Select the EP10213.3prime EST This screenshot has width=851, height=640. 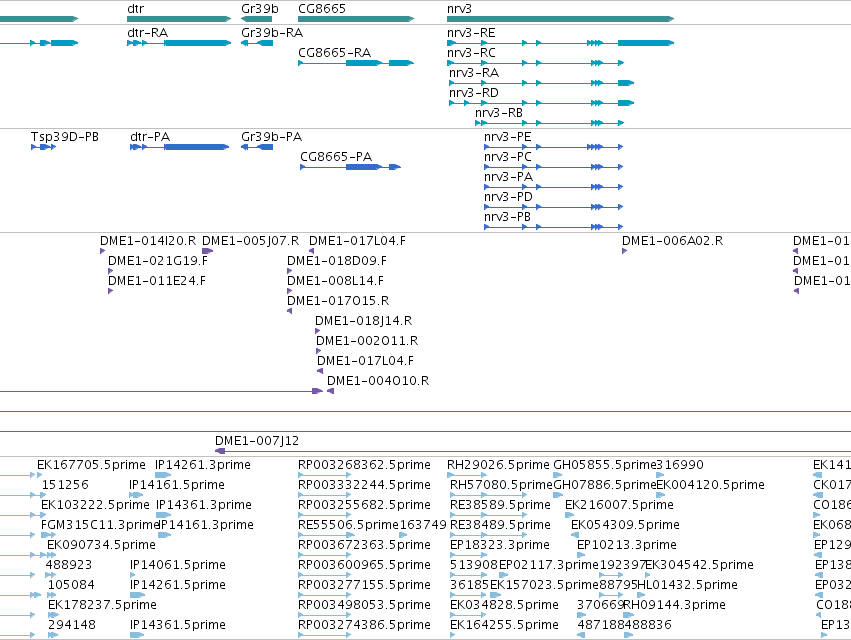[x=581, y=555]
